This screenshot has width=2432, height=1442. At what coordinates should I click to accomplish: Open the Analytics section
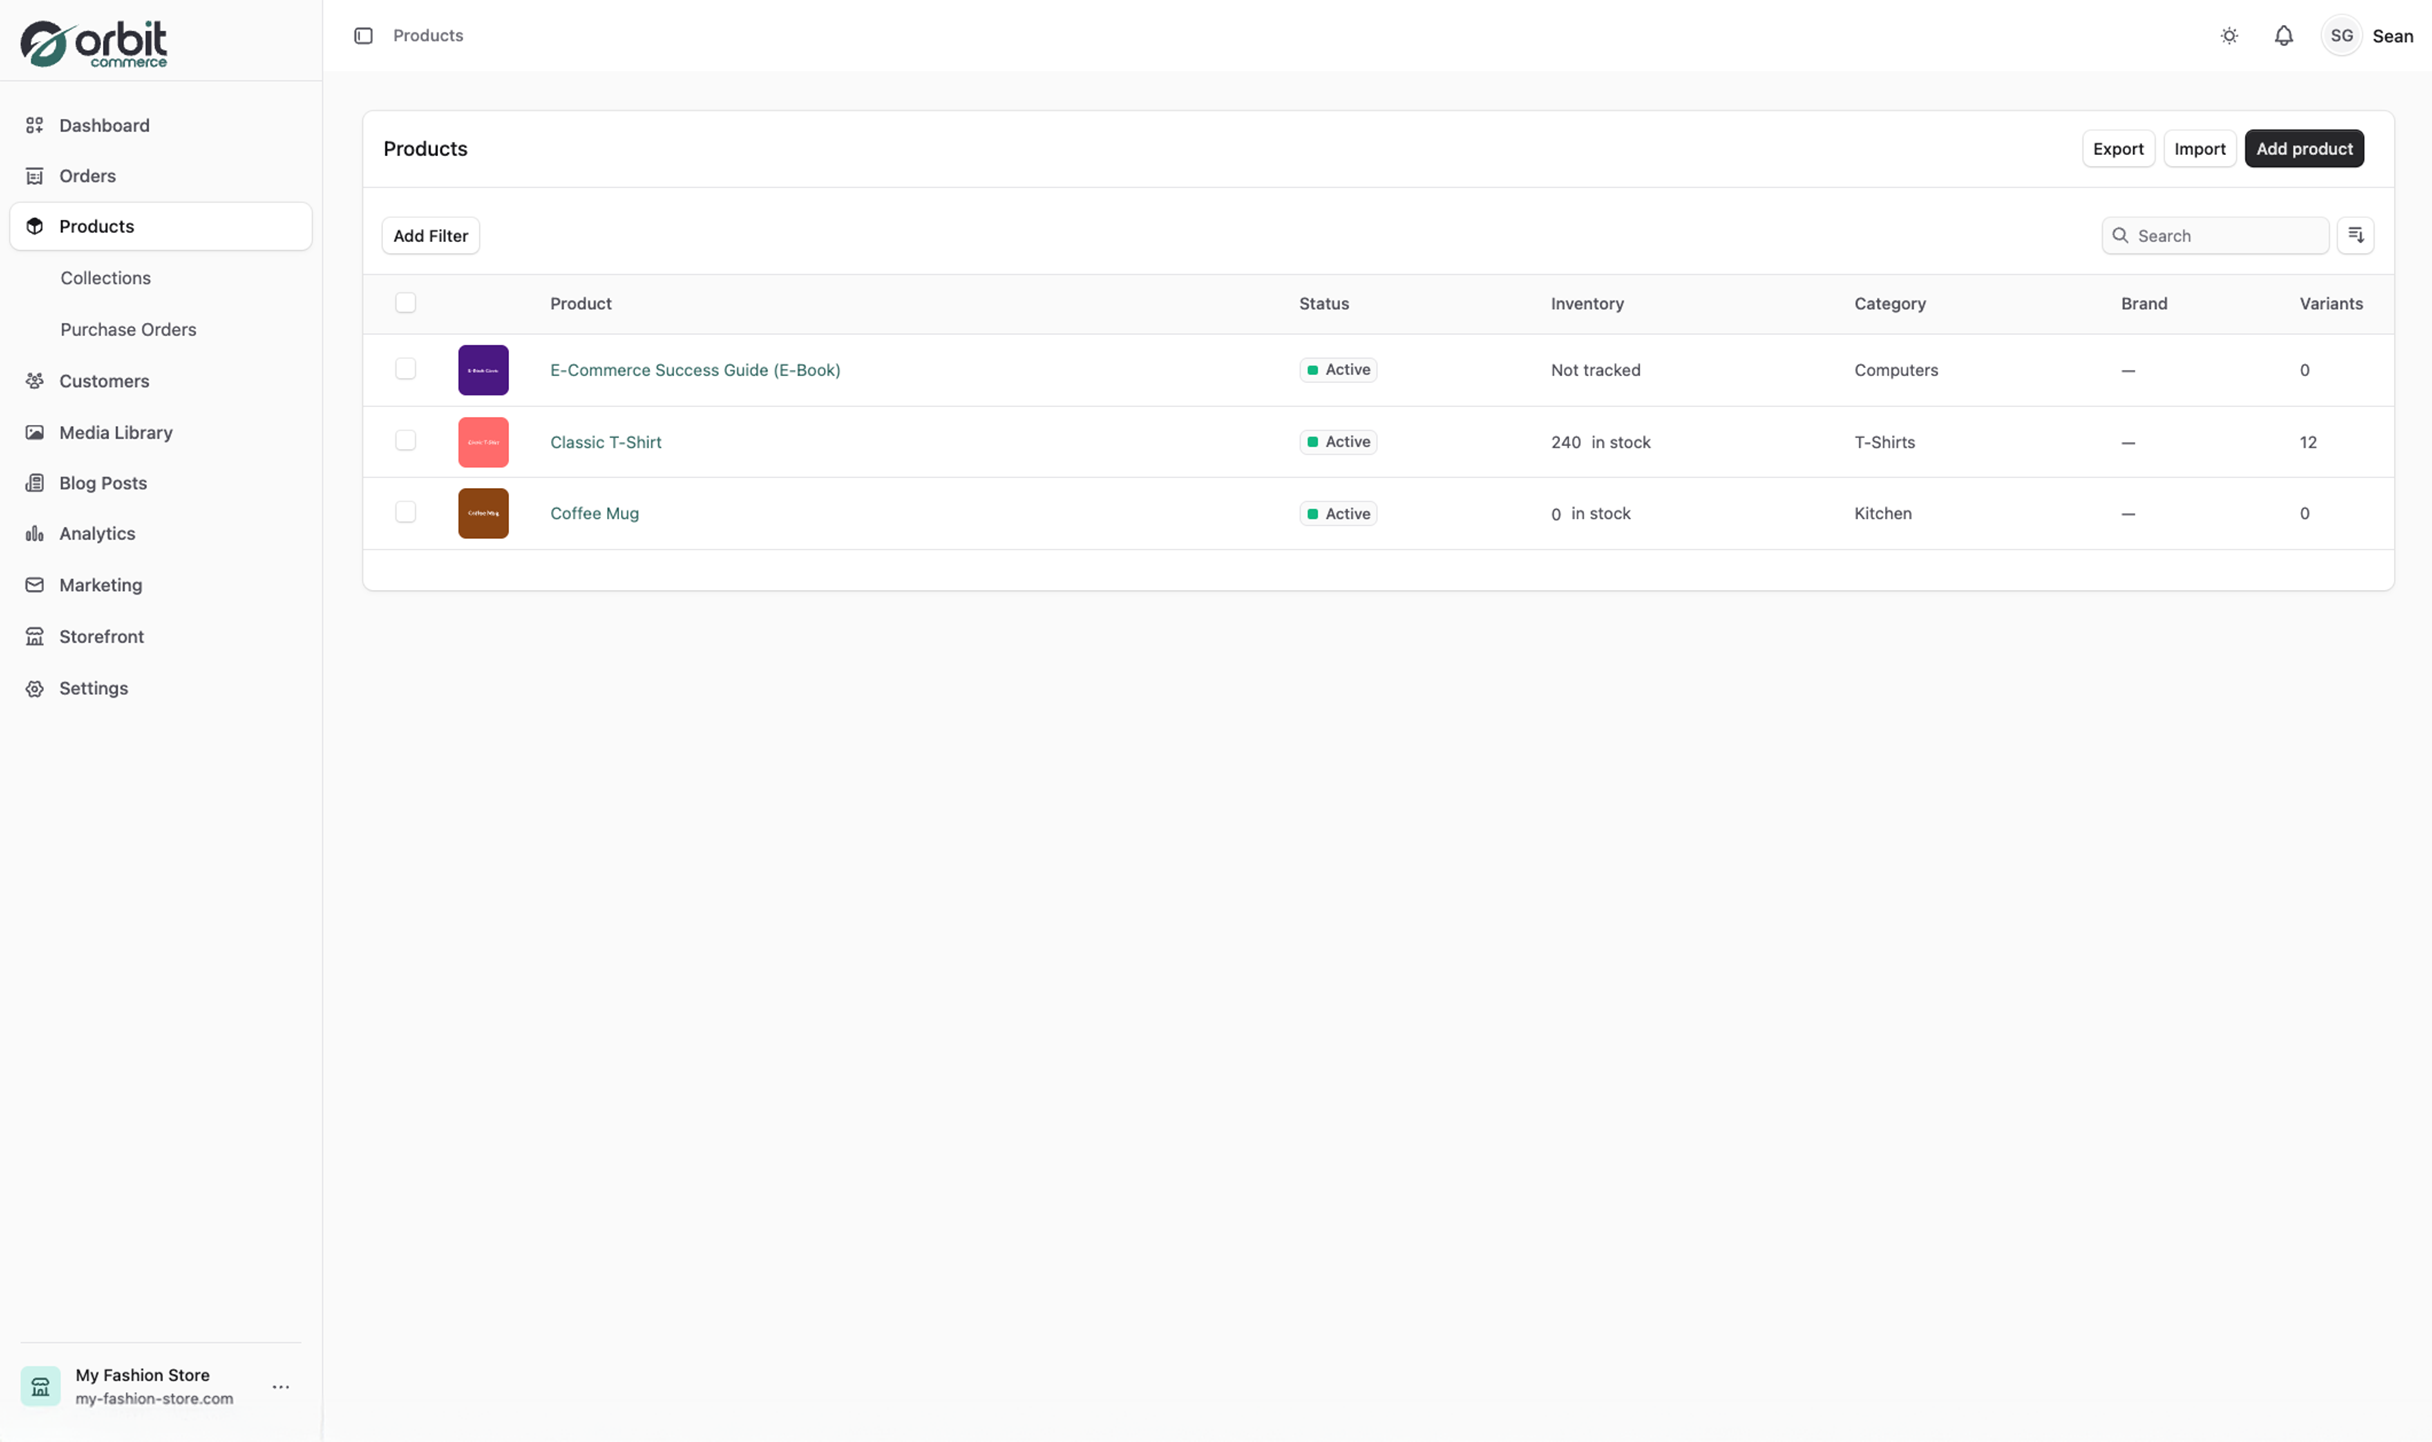[96, 533]
